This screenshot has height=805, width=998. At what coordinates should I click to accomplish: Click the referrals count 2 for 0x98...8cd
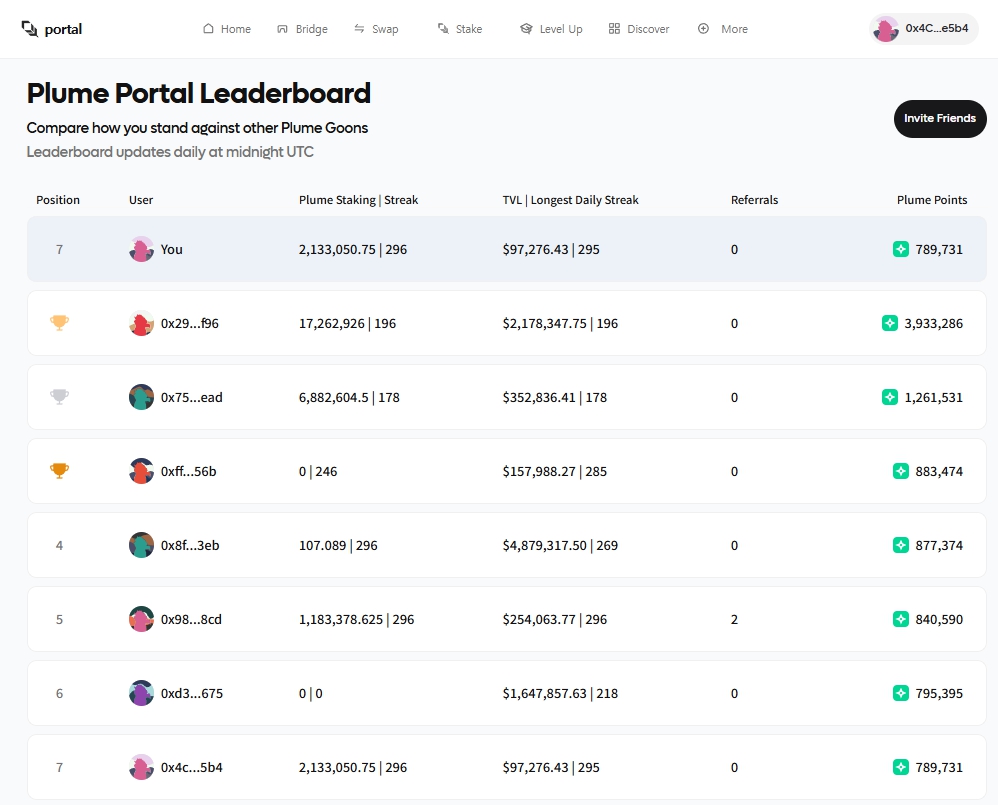tap(734, 619)
